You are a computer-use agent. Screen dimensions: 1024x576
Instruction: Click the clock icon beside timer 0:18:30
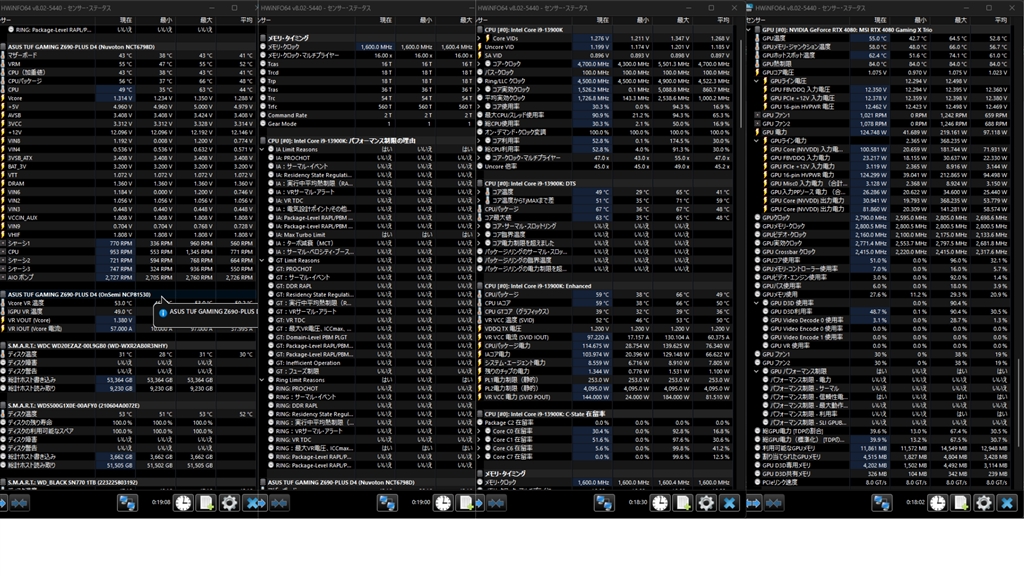(660, 503)
